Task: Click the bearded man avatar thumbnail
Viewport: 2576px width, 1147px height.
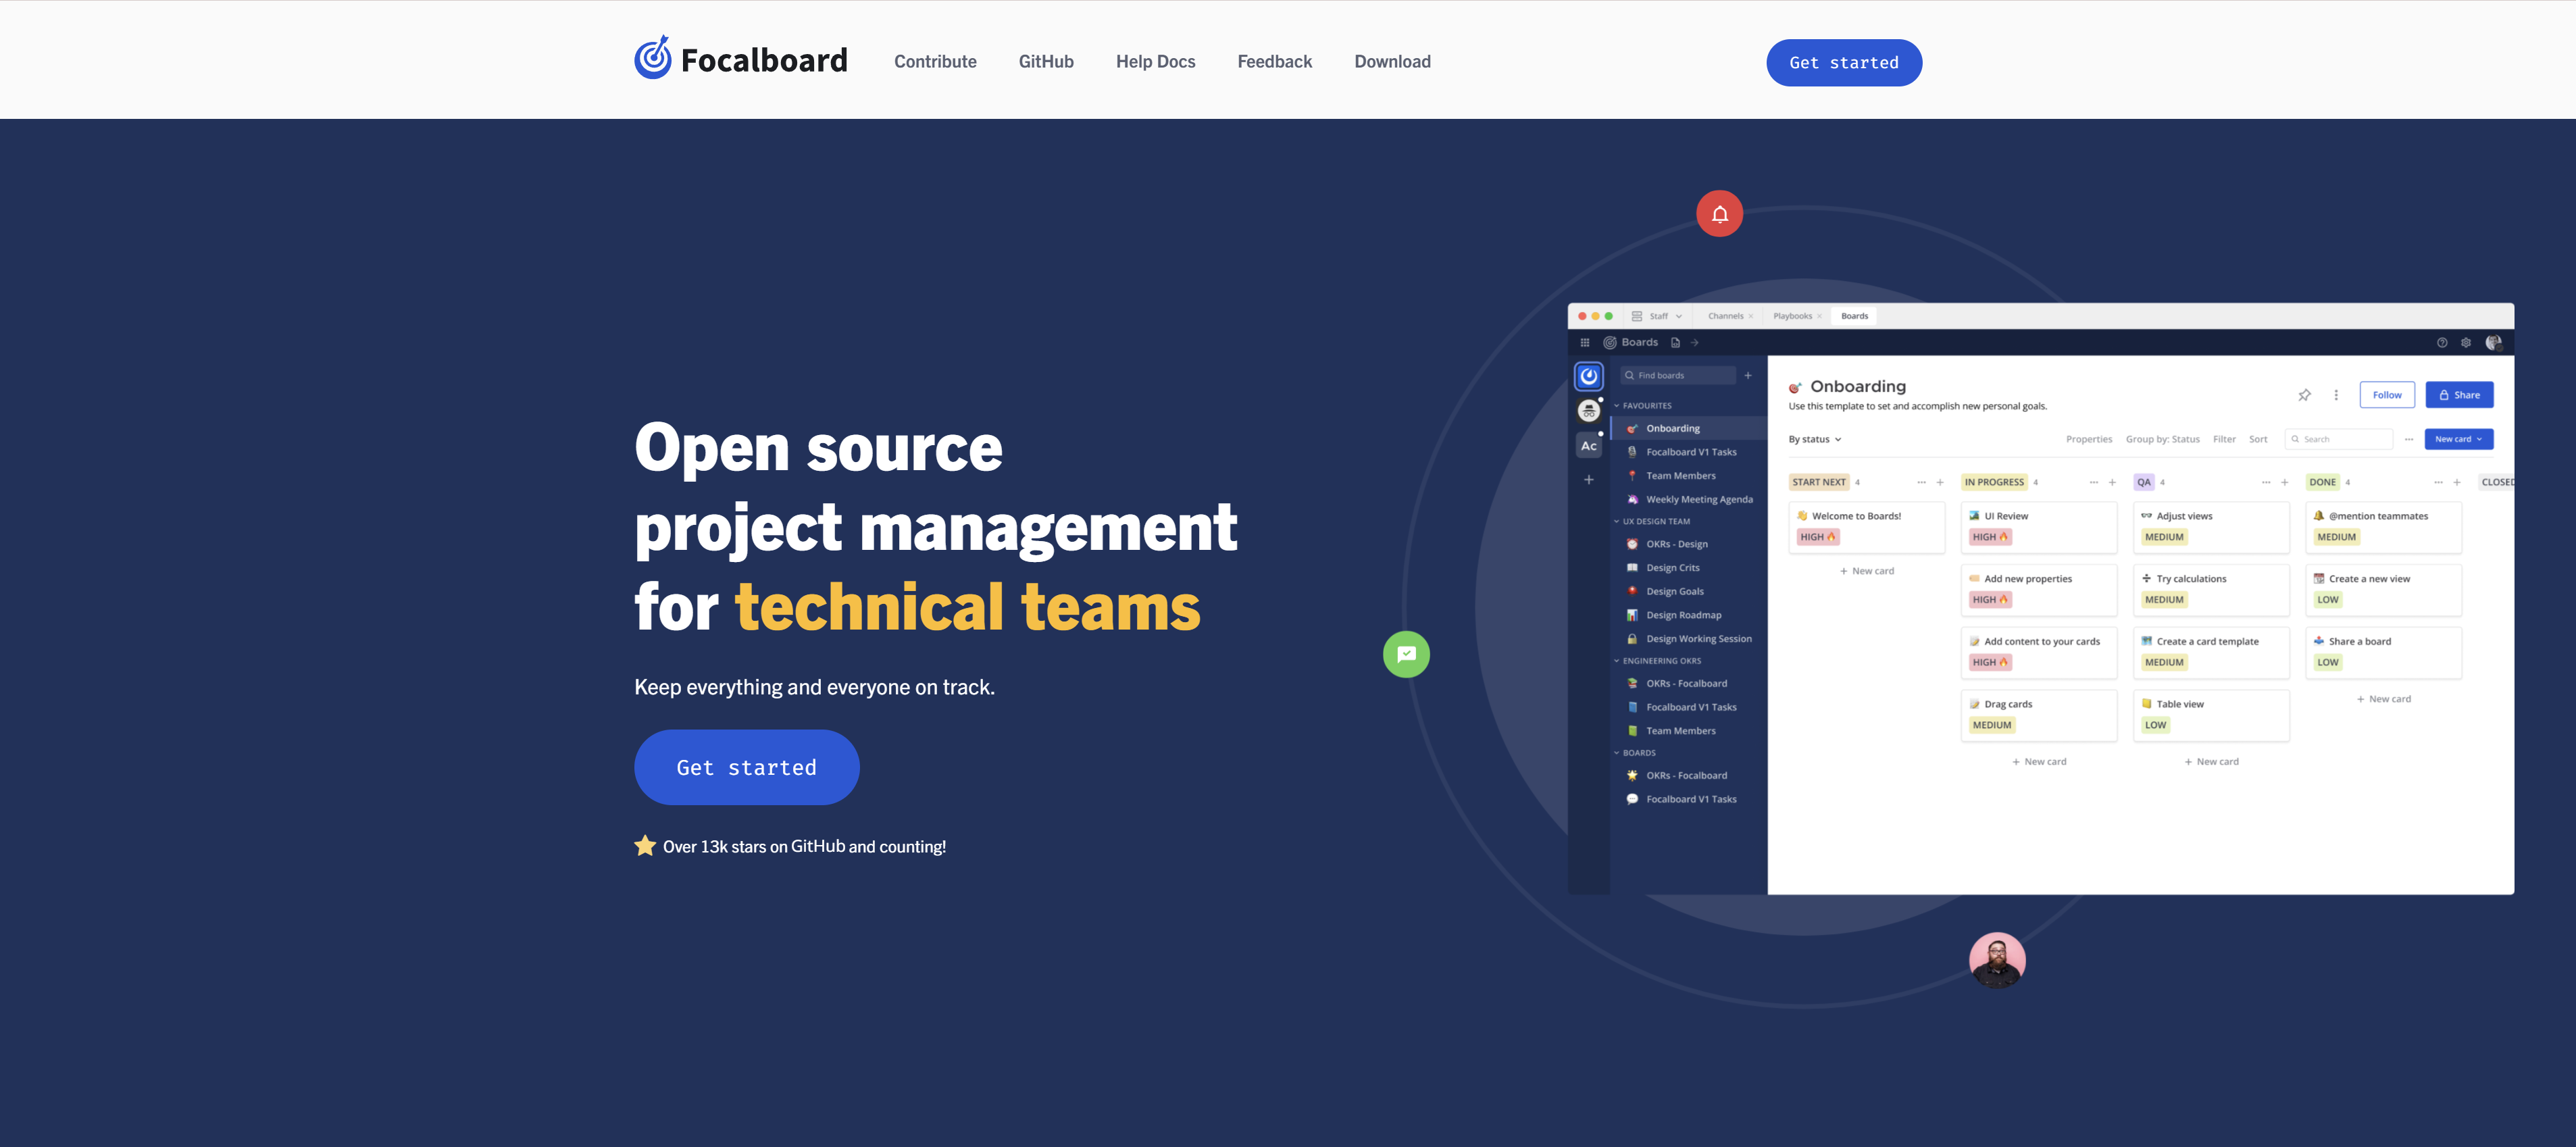Action: click(x=1996, y=960)
